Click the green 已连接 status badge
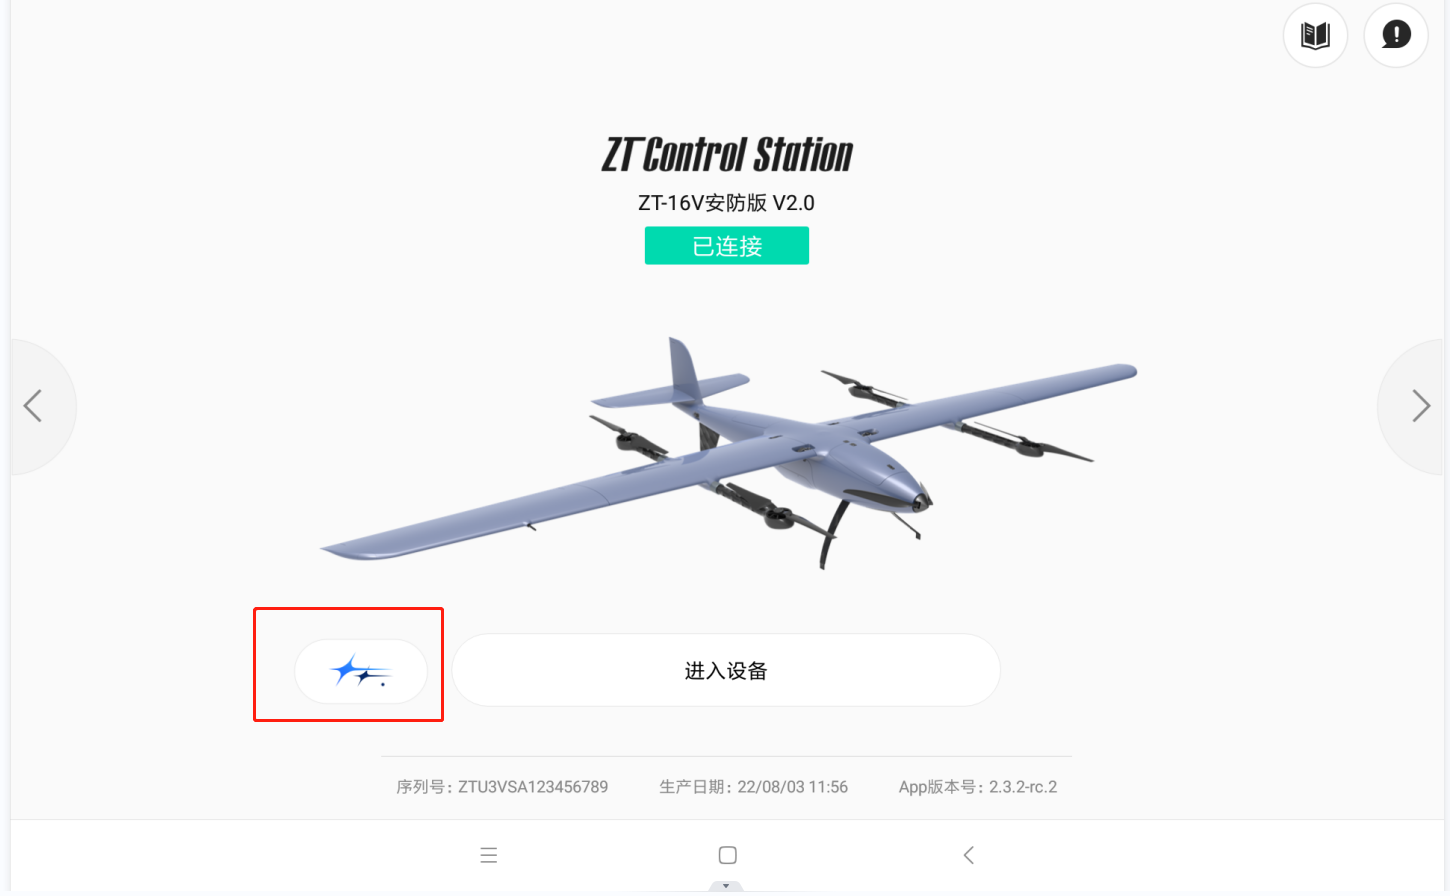 pos(727,246)
